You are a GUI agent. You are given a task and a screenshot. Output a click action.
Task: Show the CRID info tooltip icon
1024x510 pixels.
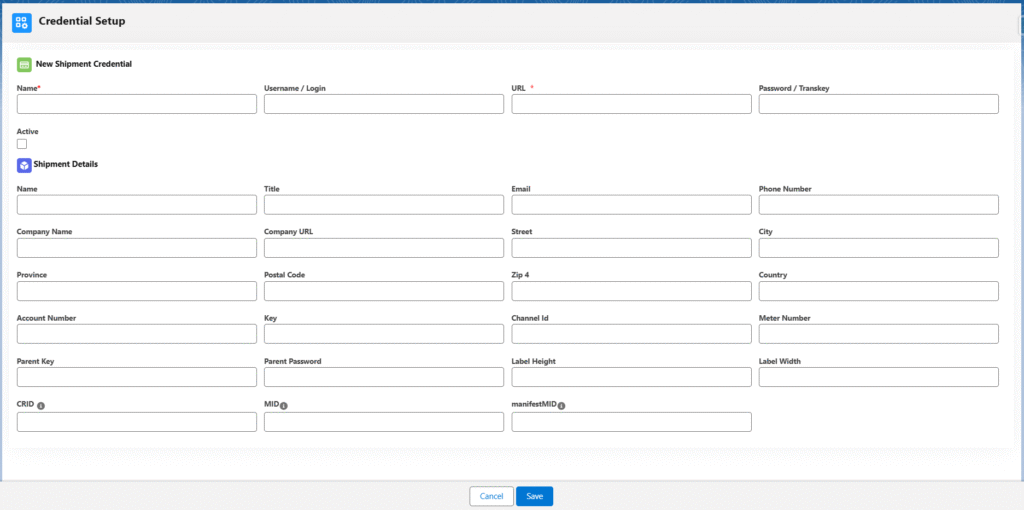coord(41,406)
